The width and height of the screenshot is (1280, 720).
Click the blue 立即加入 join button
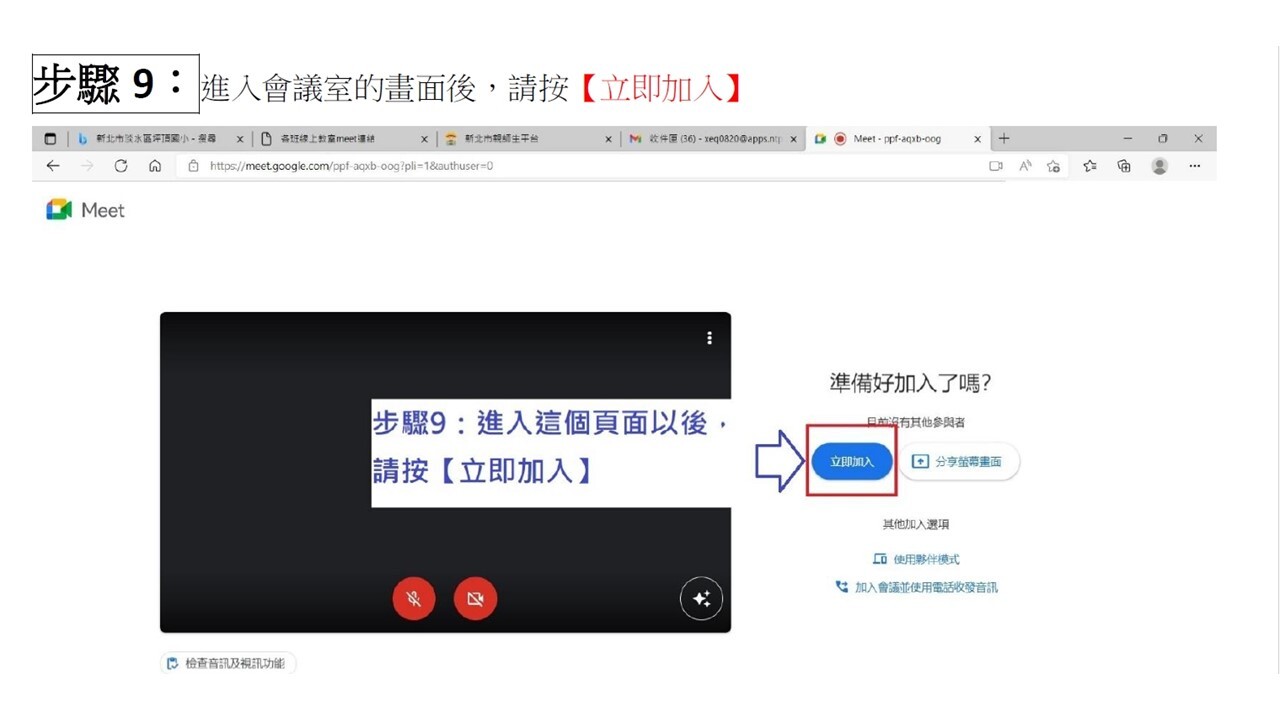pos(851,461)
